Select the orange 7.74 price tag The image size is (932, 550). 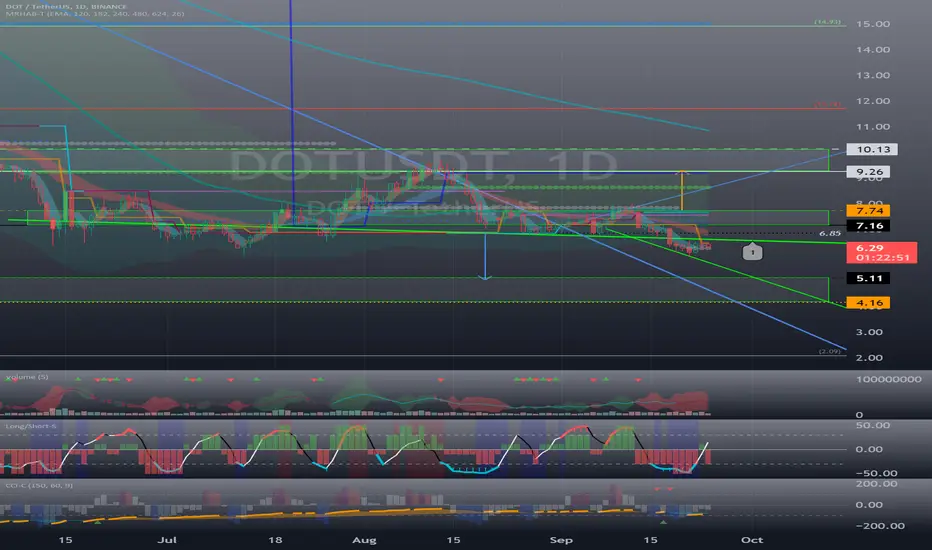coord(868,210)
